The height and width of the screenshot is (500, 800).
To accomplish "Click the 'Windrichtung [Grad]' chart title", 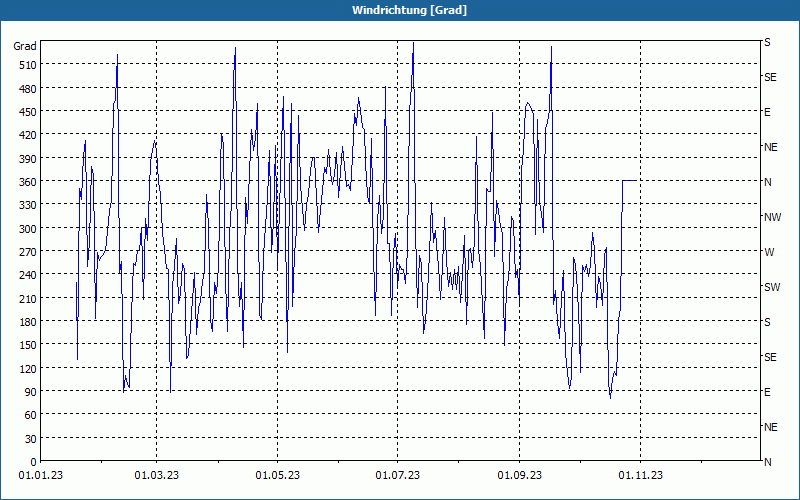I will point(409,10).
